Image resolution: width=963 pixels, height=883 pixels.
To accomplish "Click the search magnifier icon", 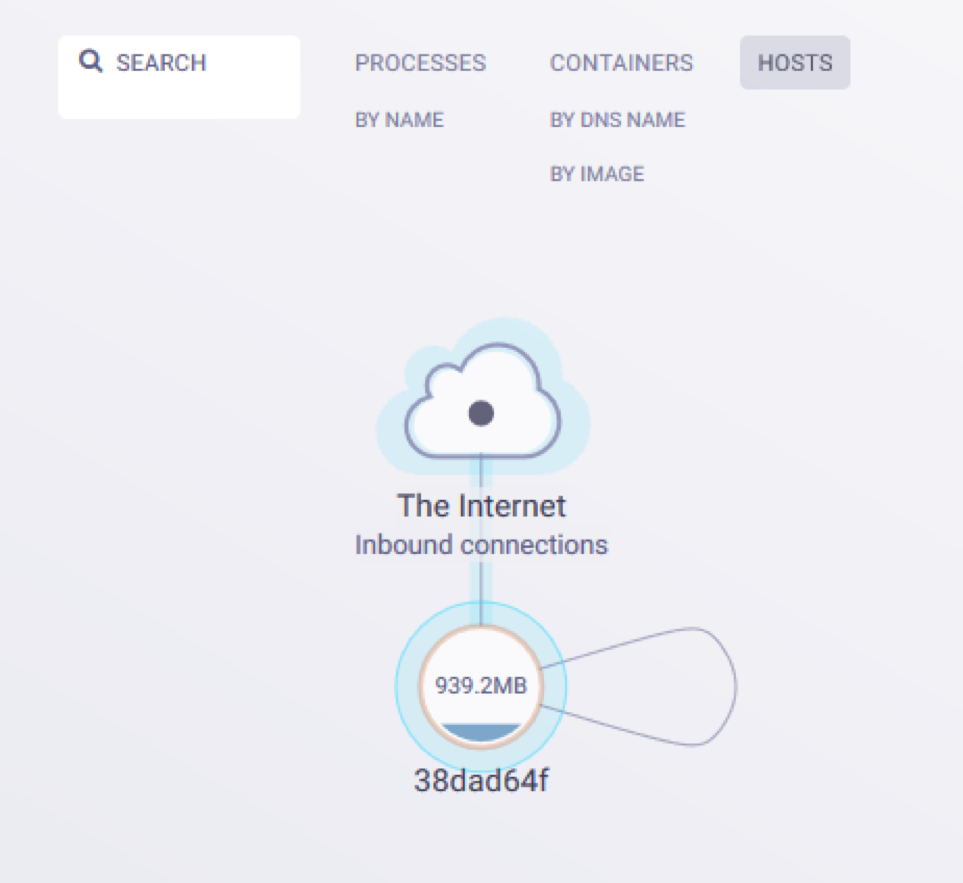I will tap(90, 61).
